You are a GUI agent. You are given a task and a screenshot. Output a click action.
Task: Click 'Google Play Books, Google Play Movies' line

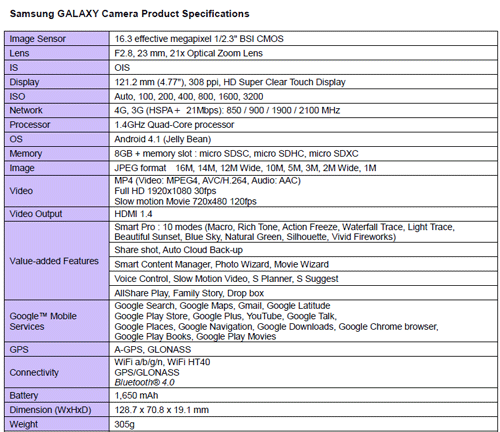(x=195, y=337)
